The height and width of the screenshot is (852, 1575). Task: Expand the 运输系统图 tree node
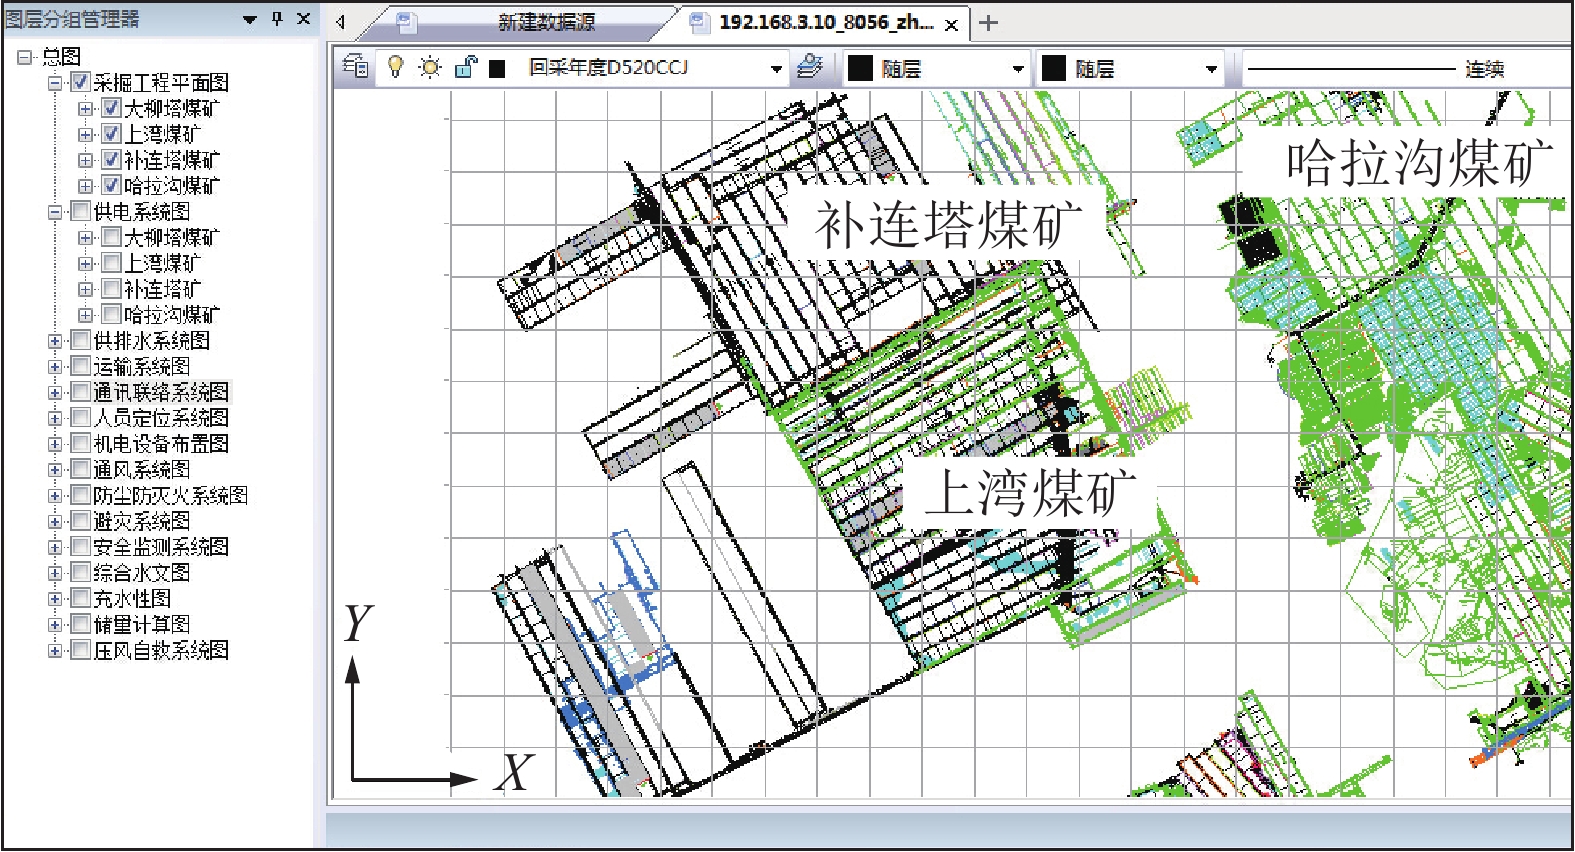[x=55, y=367]
